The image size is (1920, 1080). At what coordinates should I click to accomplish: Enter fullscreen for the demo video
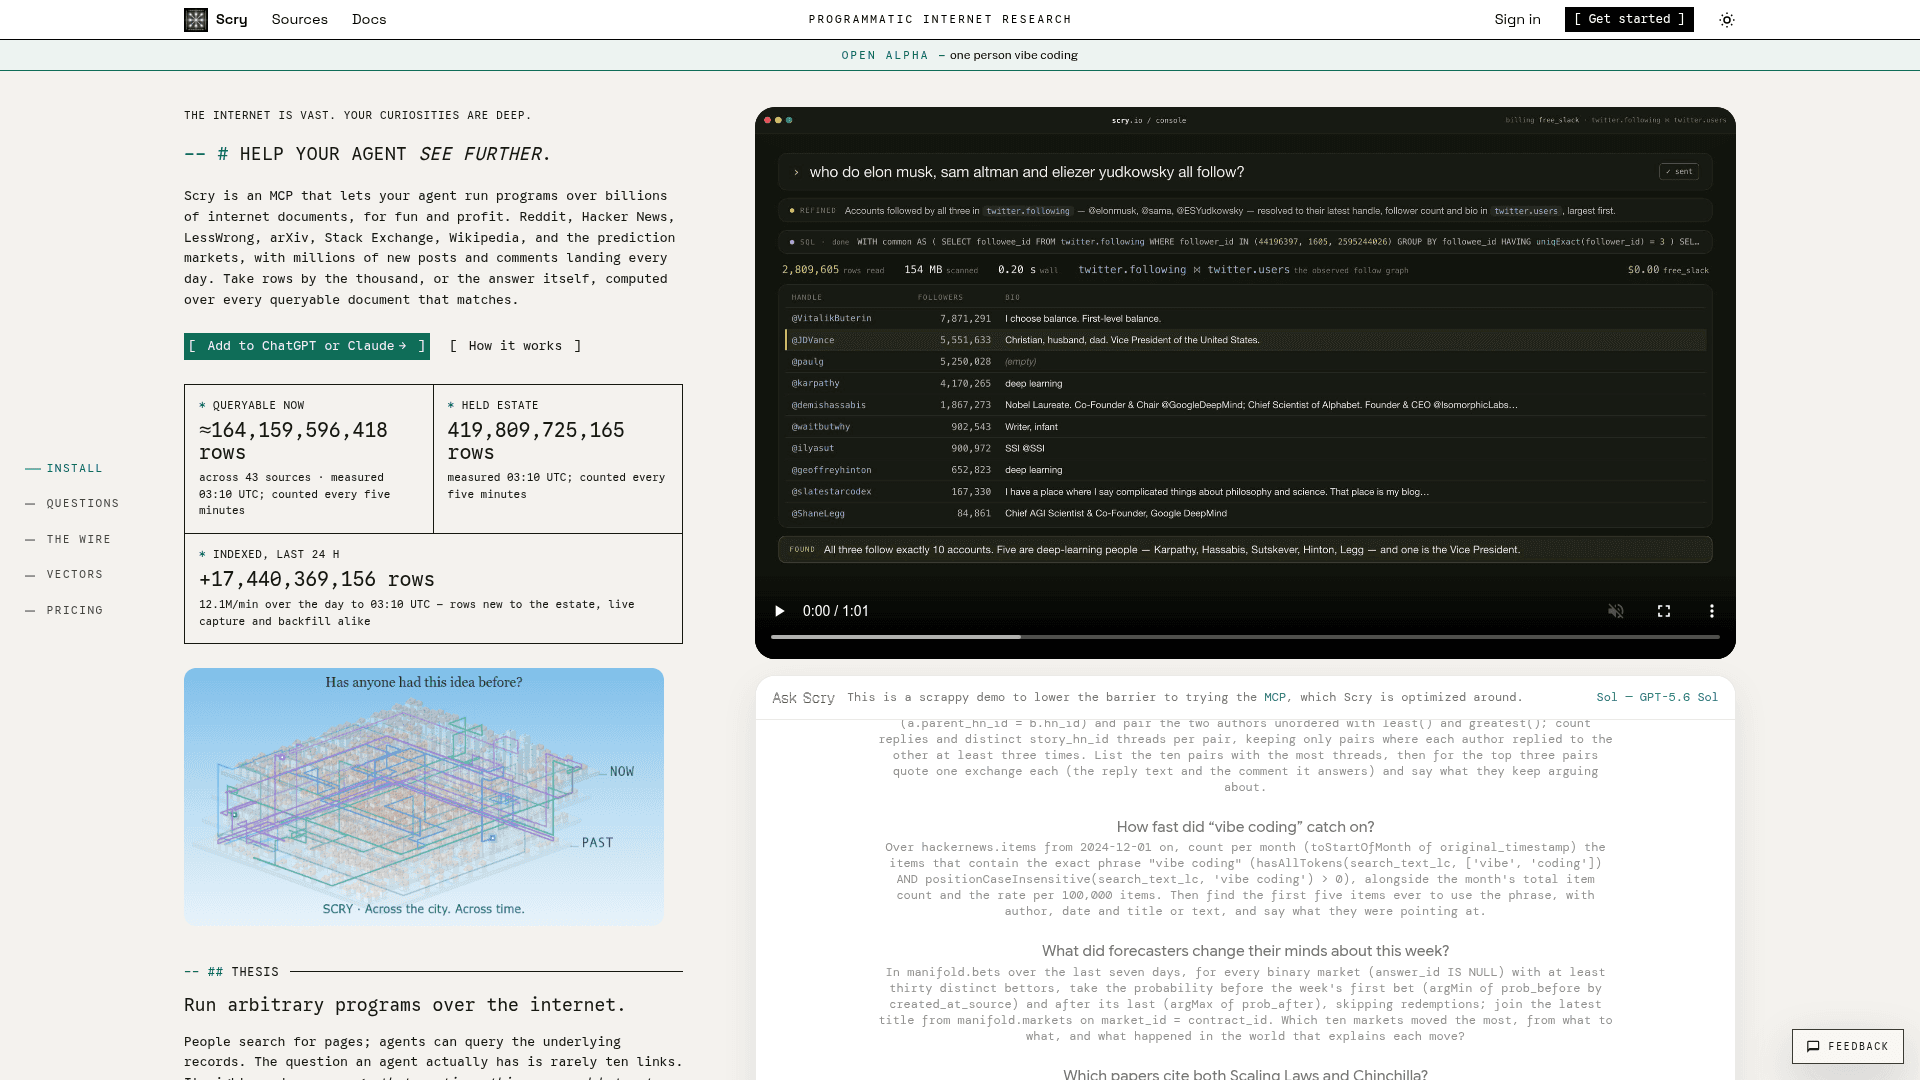(1664, 611)
